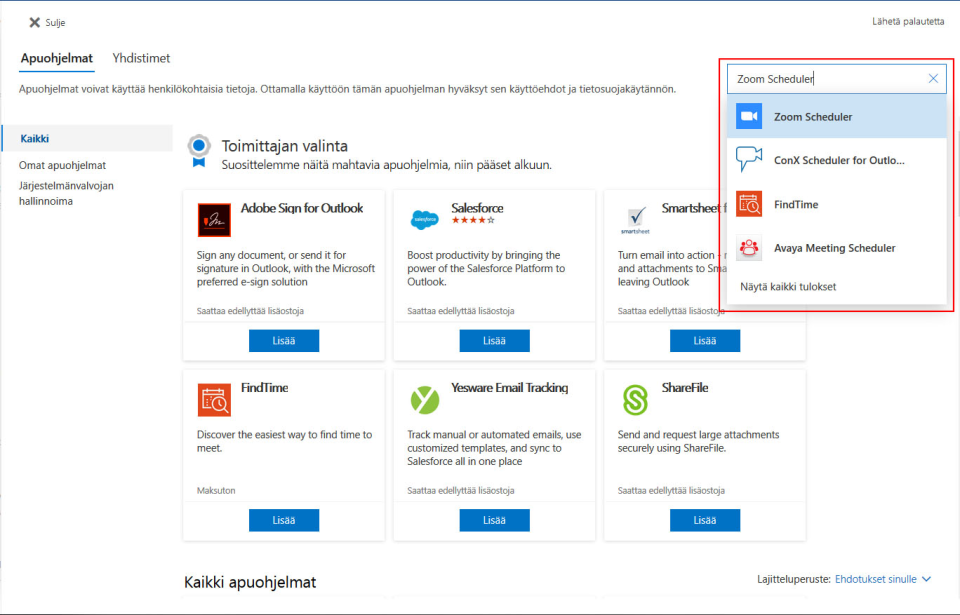Image resolution: width=960 pixels, height=615 pixels.
Task: Click the ConX Scheduler speech bubble icon
Action: pyautogui.click(x=749, y=160)
